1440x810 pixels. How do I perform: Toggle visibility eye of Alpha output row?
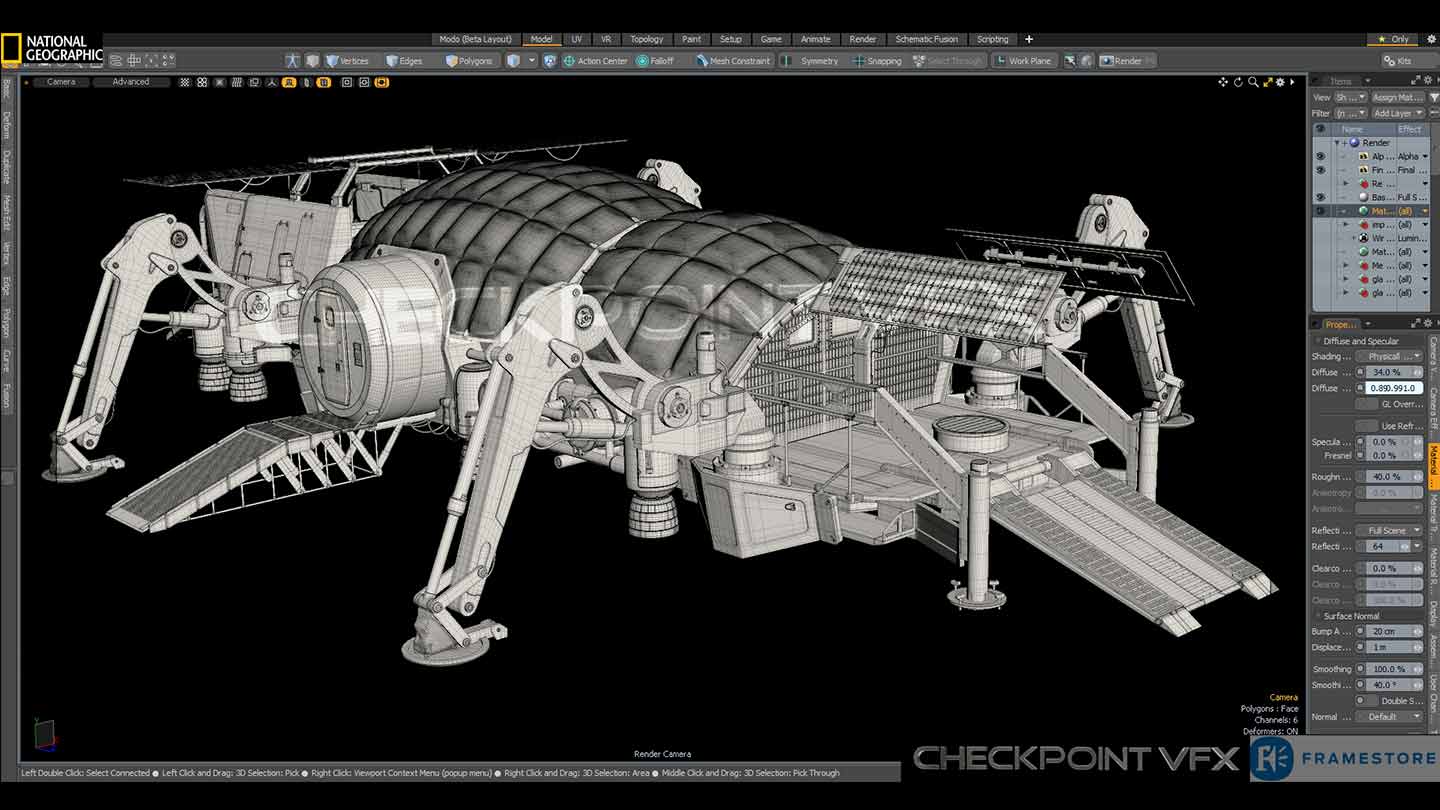point(1320,157)
